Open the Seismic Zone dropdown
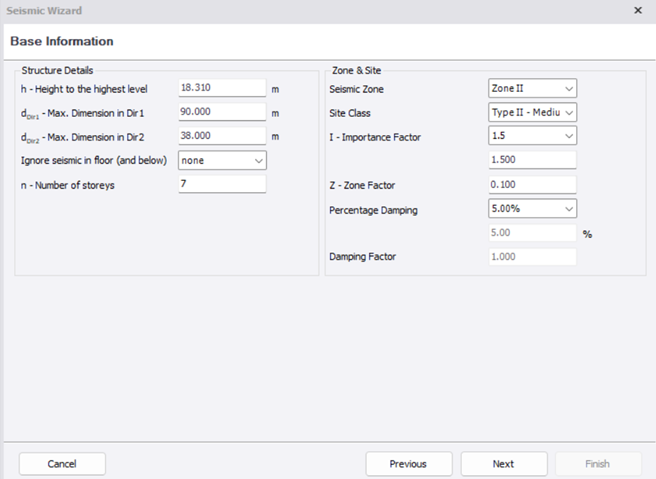The height and width of the screenshot is (479, 656). coord(532,88)
